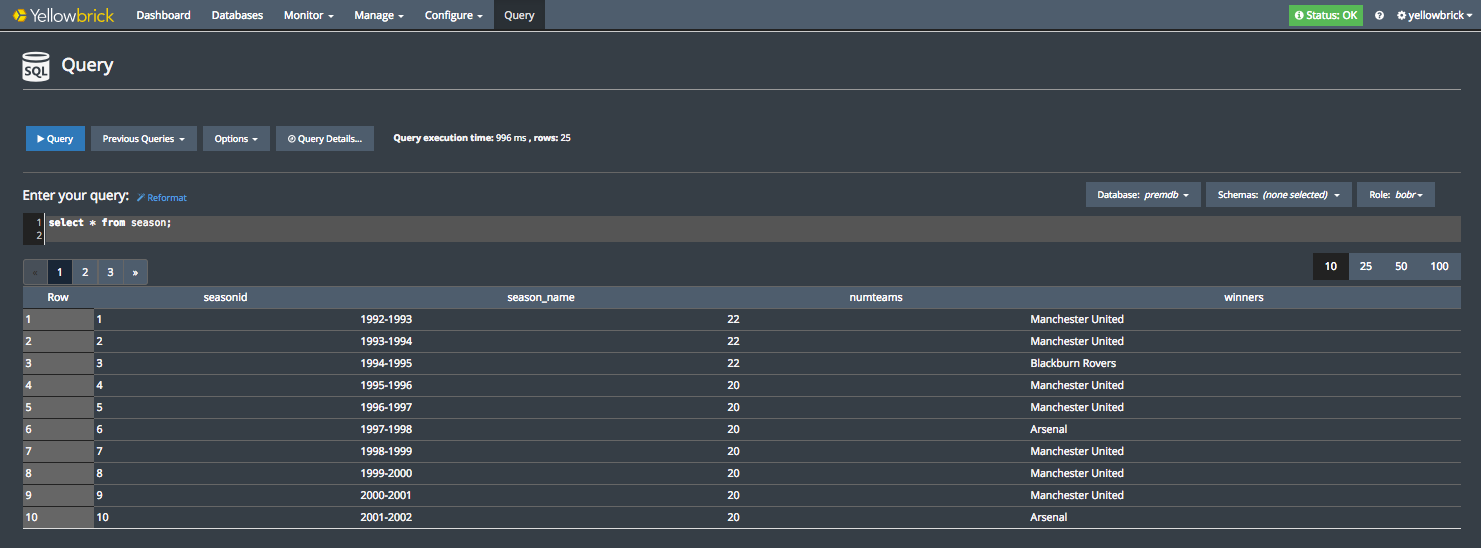Screen dimensions: 1481x548
Task: Click the SQL database icon beside Query heading
Action: pos(36,67)
